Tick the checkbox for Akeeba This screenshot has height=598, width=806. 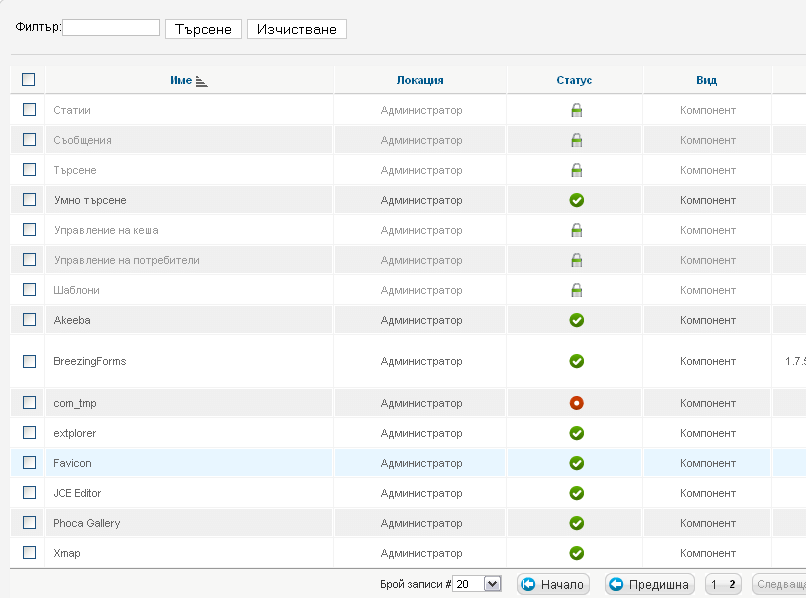(29, 319)
